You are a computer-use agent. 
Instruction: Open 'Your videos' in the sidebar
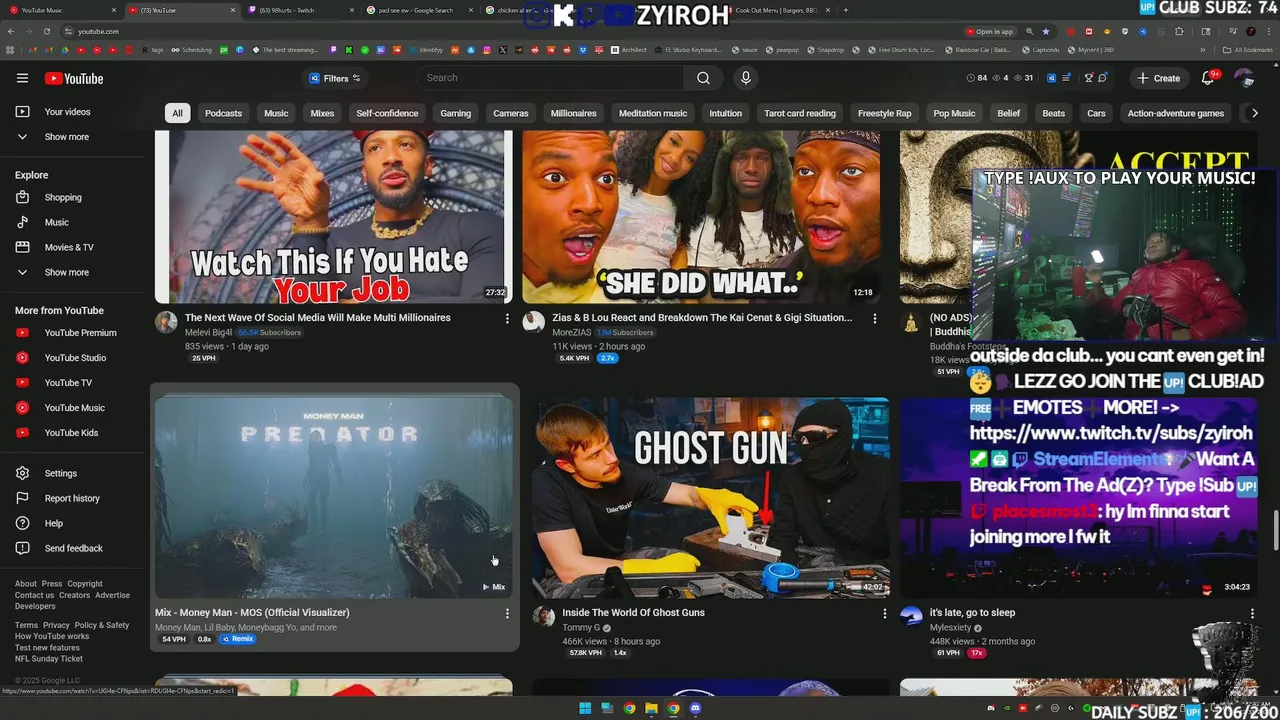(67, 112)
